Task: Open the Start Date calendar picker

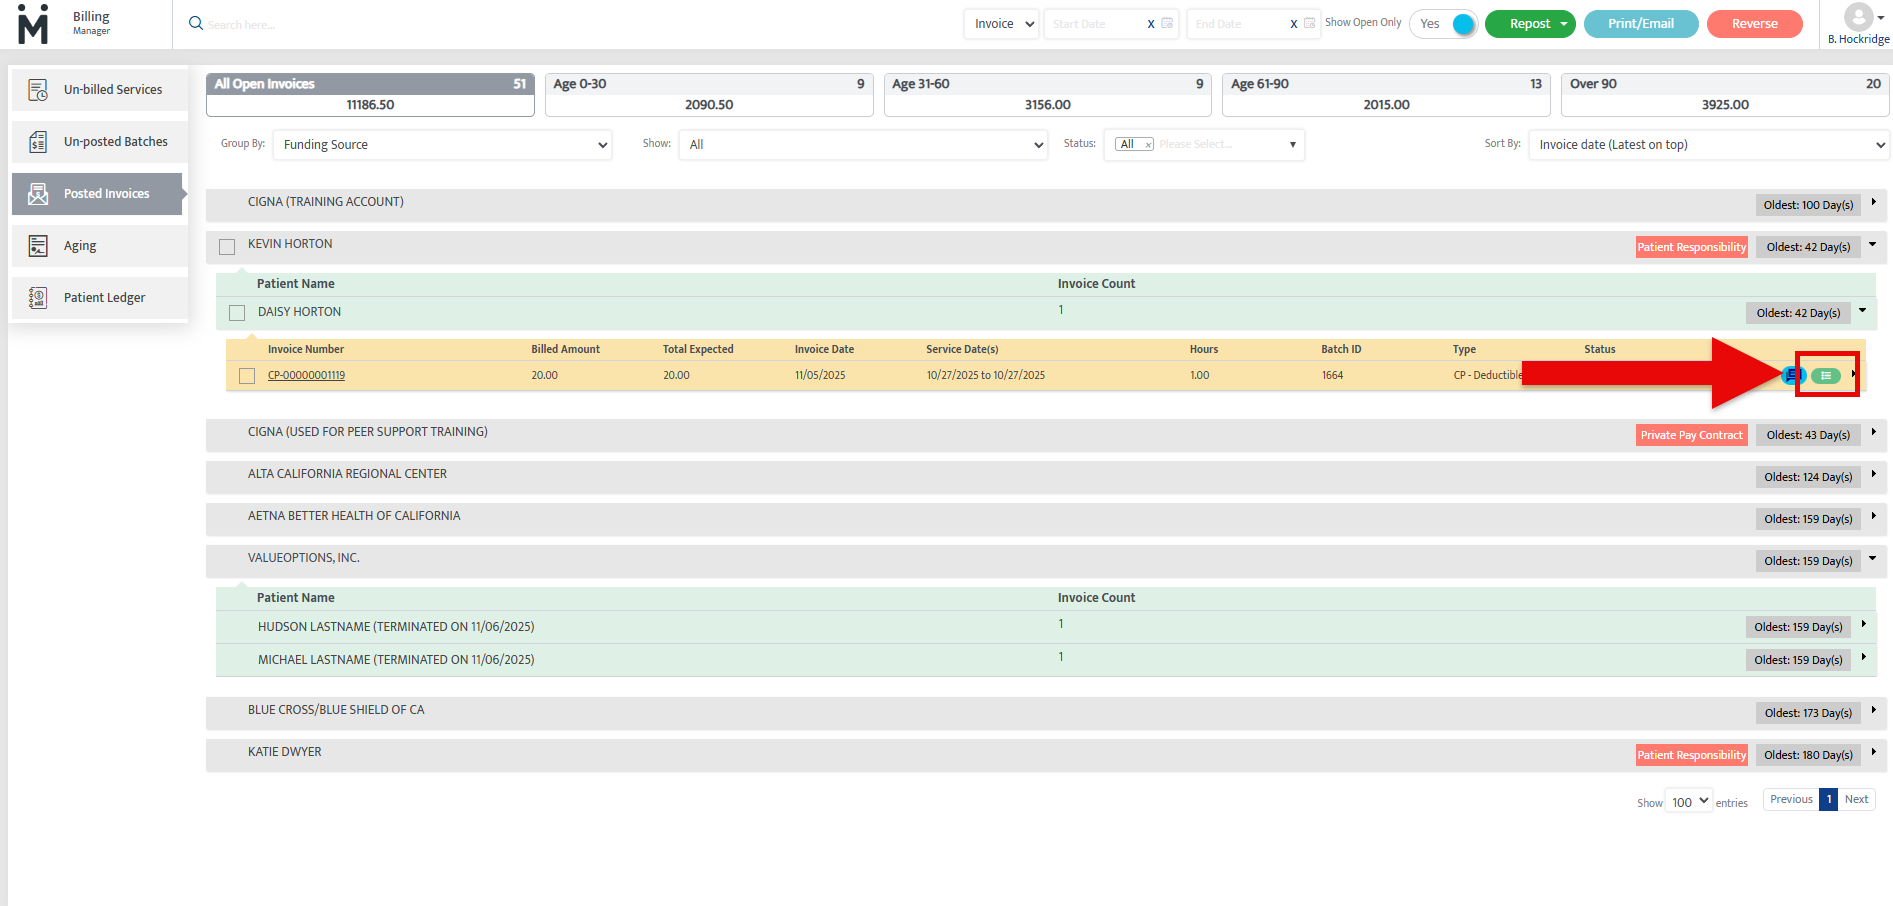Action: 1167,23
